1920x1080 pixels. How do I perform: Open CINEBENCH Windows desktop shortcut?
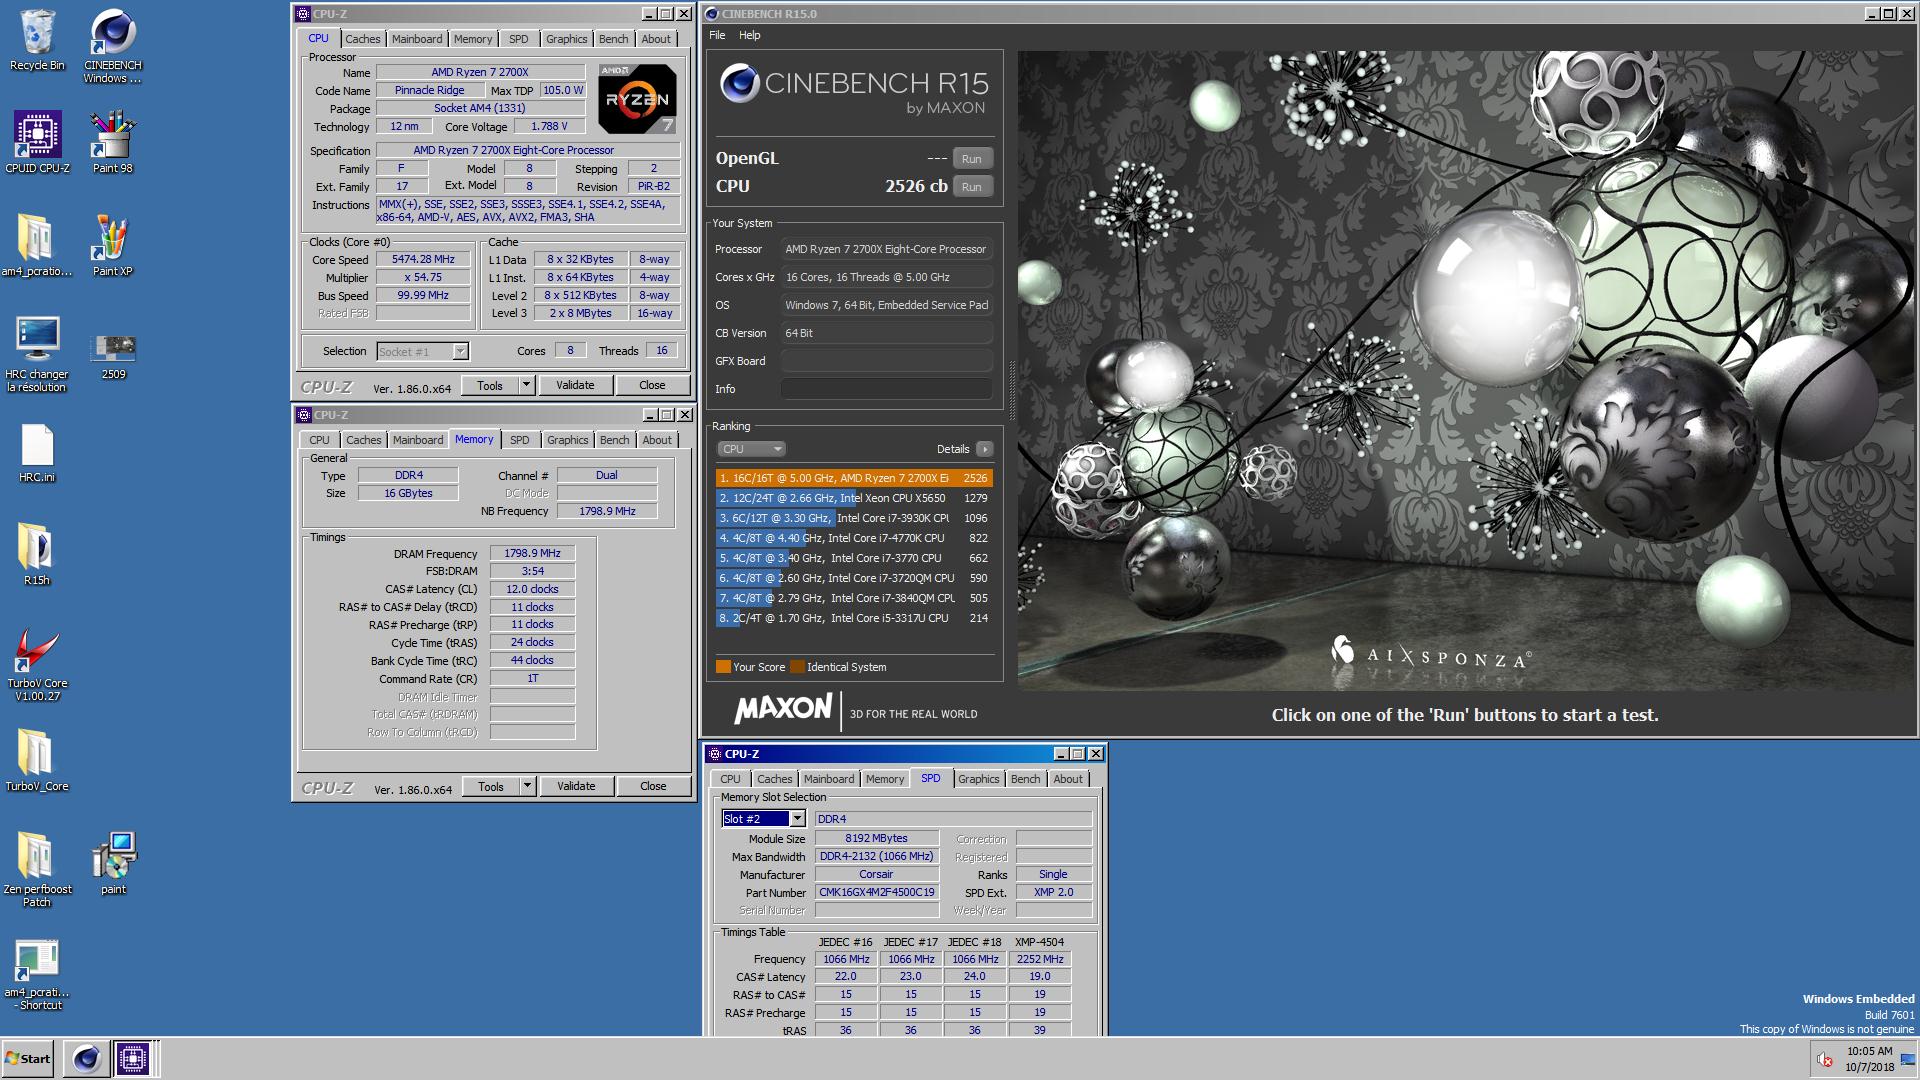tap(113, 45)
